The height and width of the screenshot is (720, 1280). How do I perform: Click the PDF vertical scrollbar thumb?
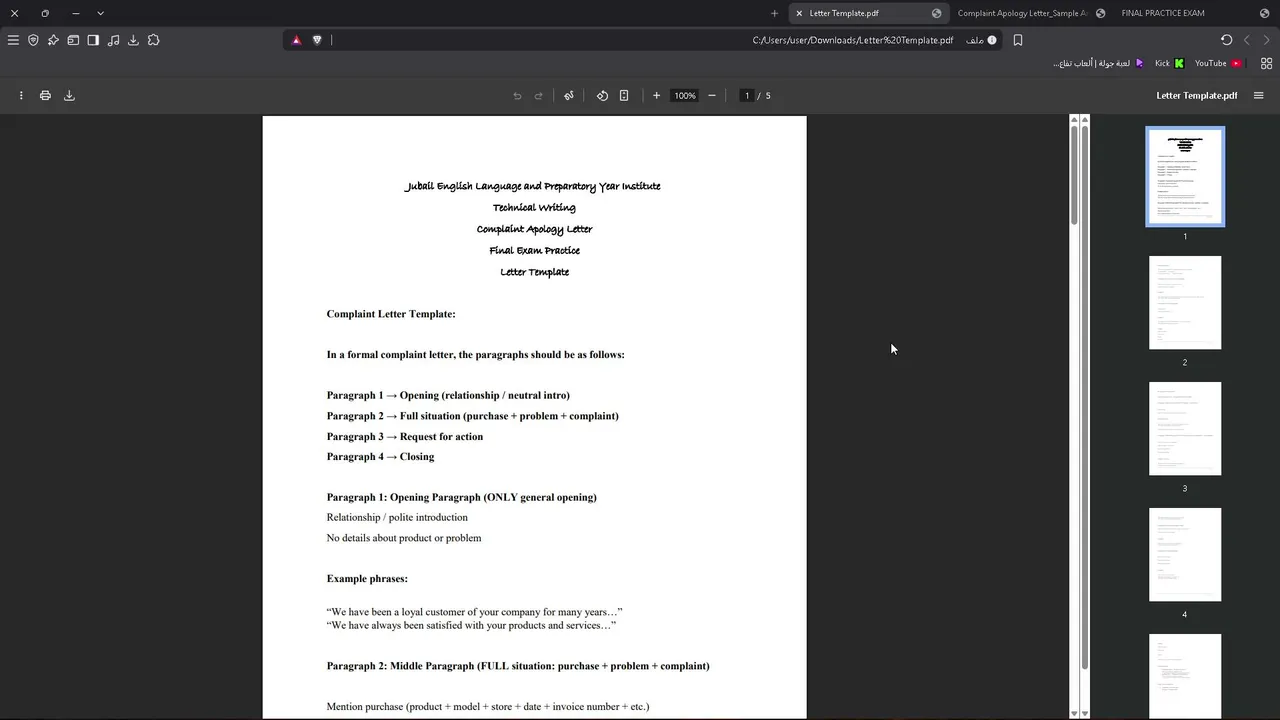1075,175
